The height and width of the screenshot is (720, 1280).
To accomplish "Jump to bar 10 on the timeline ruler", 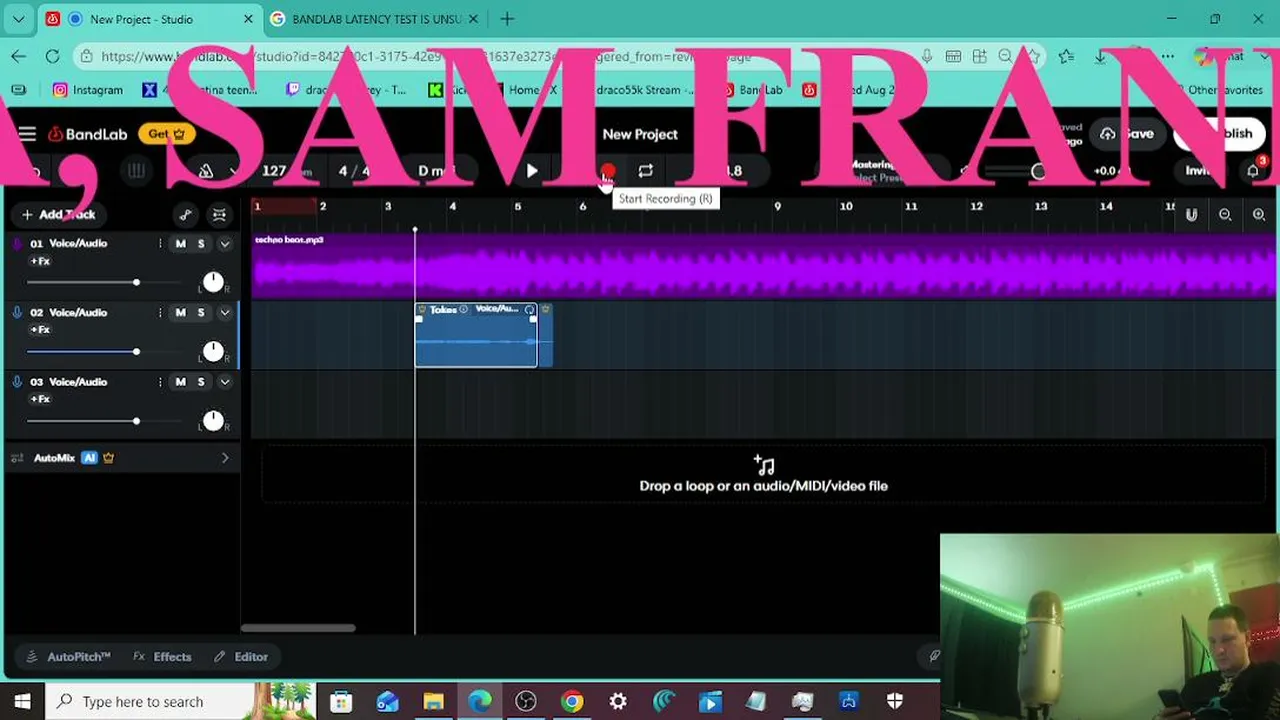I will point(846,207).
